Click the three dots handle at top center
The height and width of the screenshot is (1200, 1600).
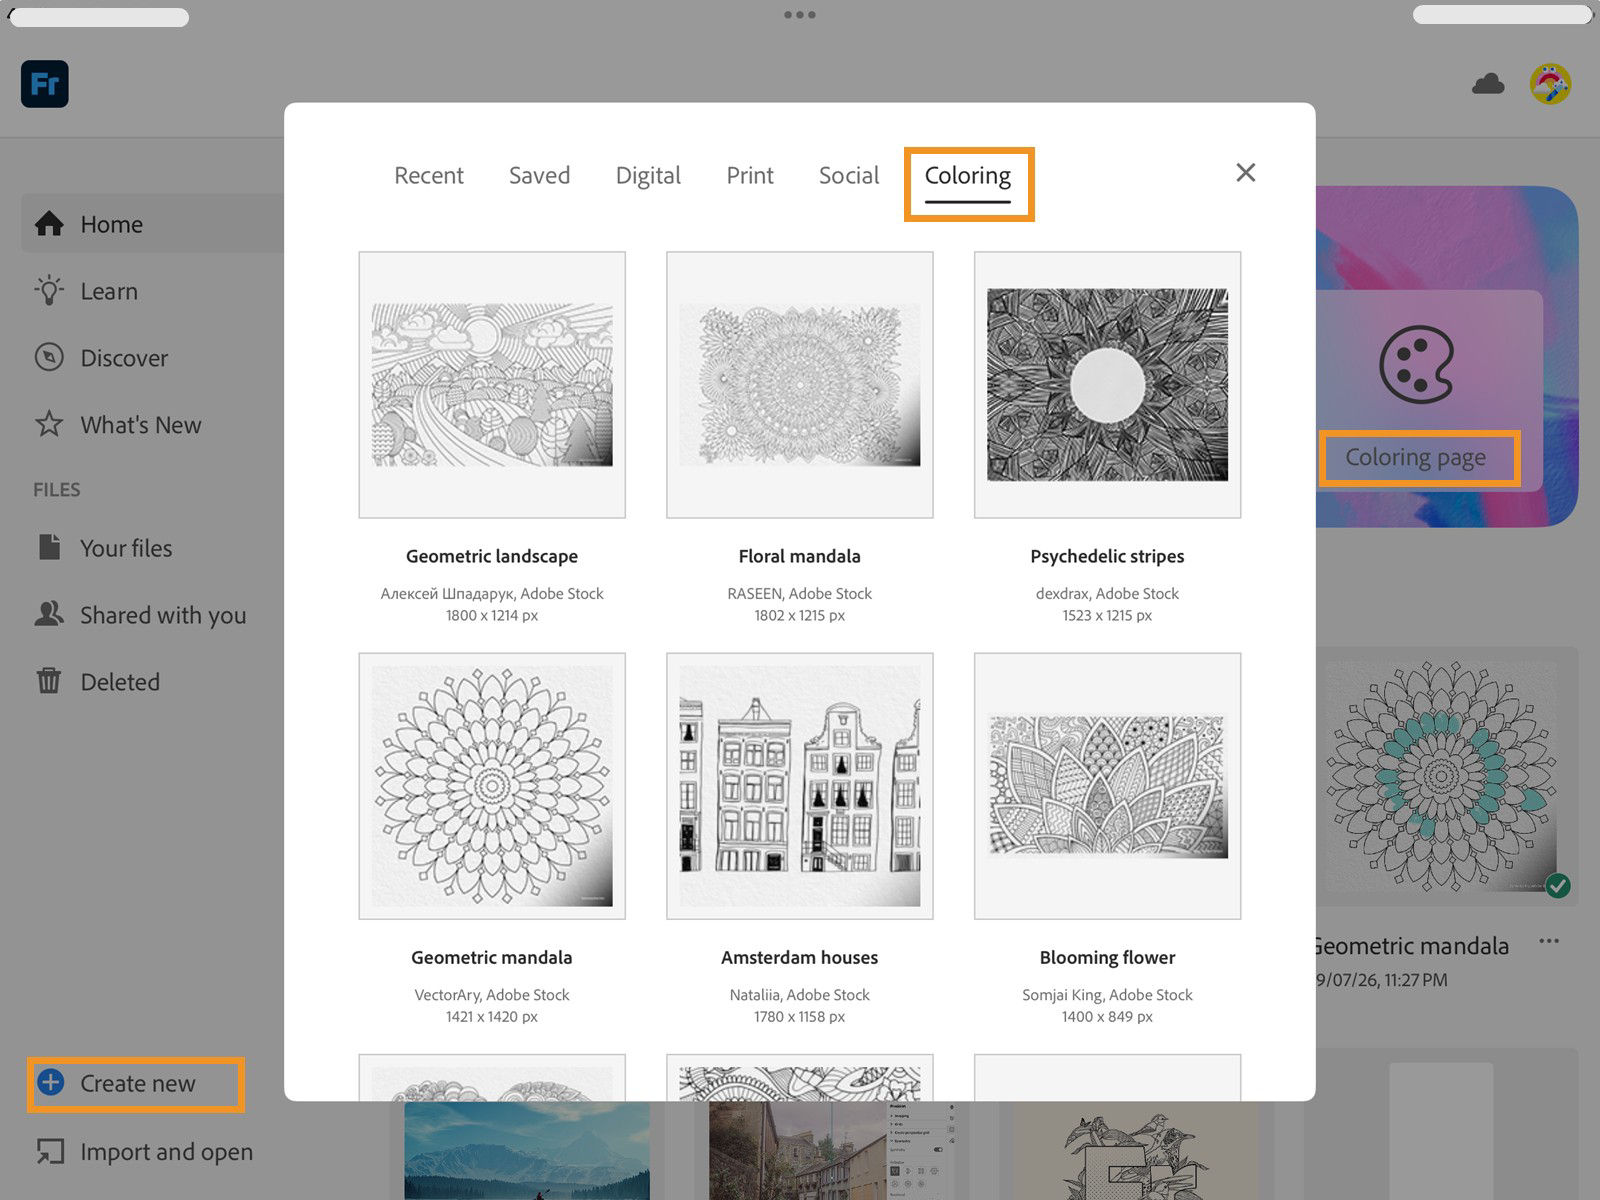tap(800, 15)
